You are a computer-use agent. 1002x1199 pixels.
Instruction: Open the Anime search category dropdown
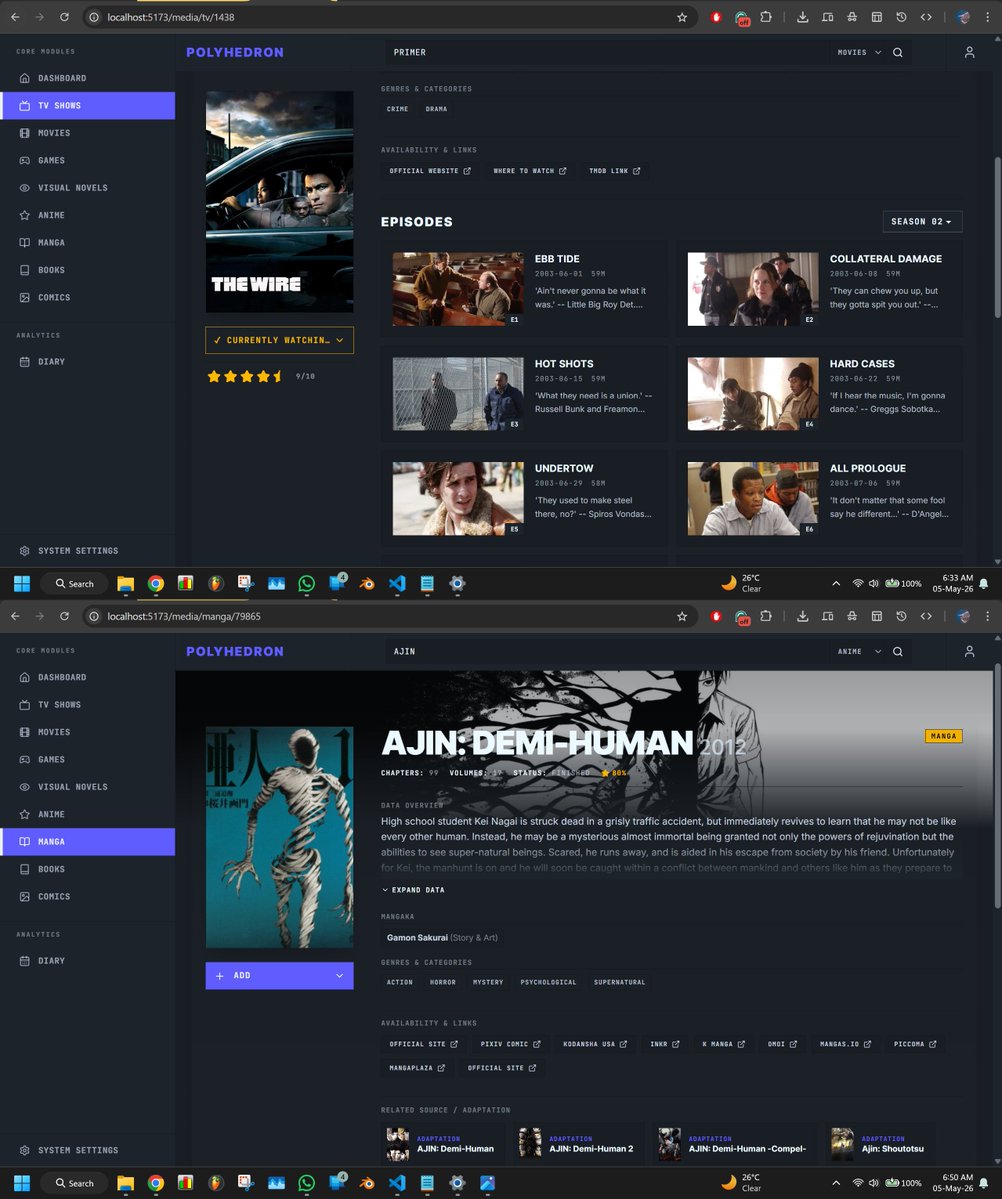coord(859,651)
